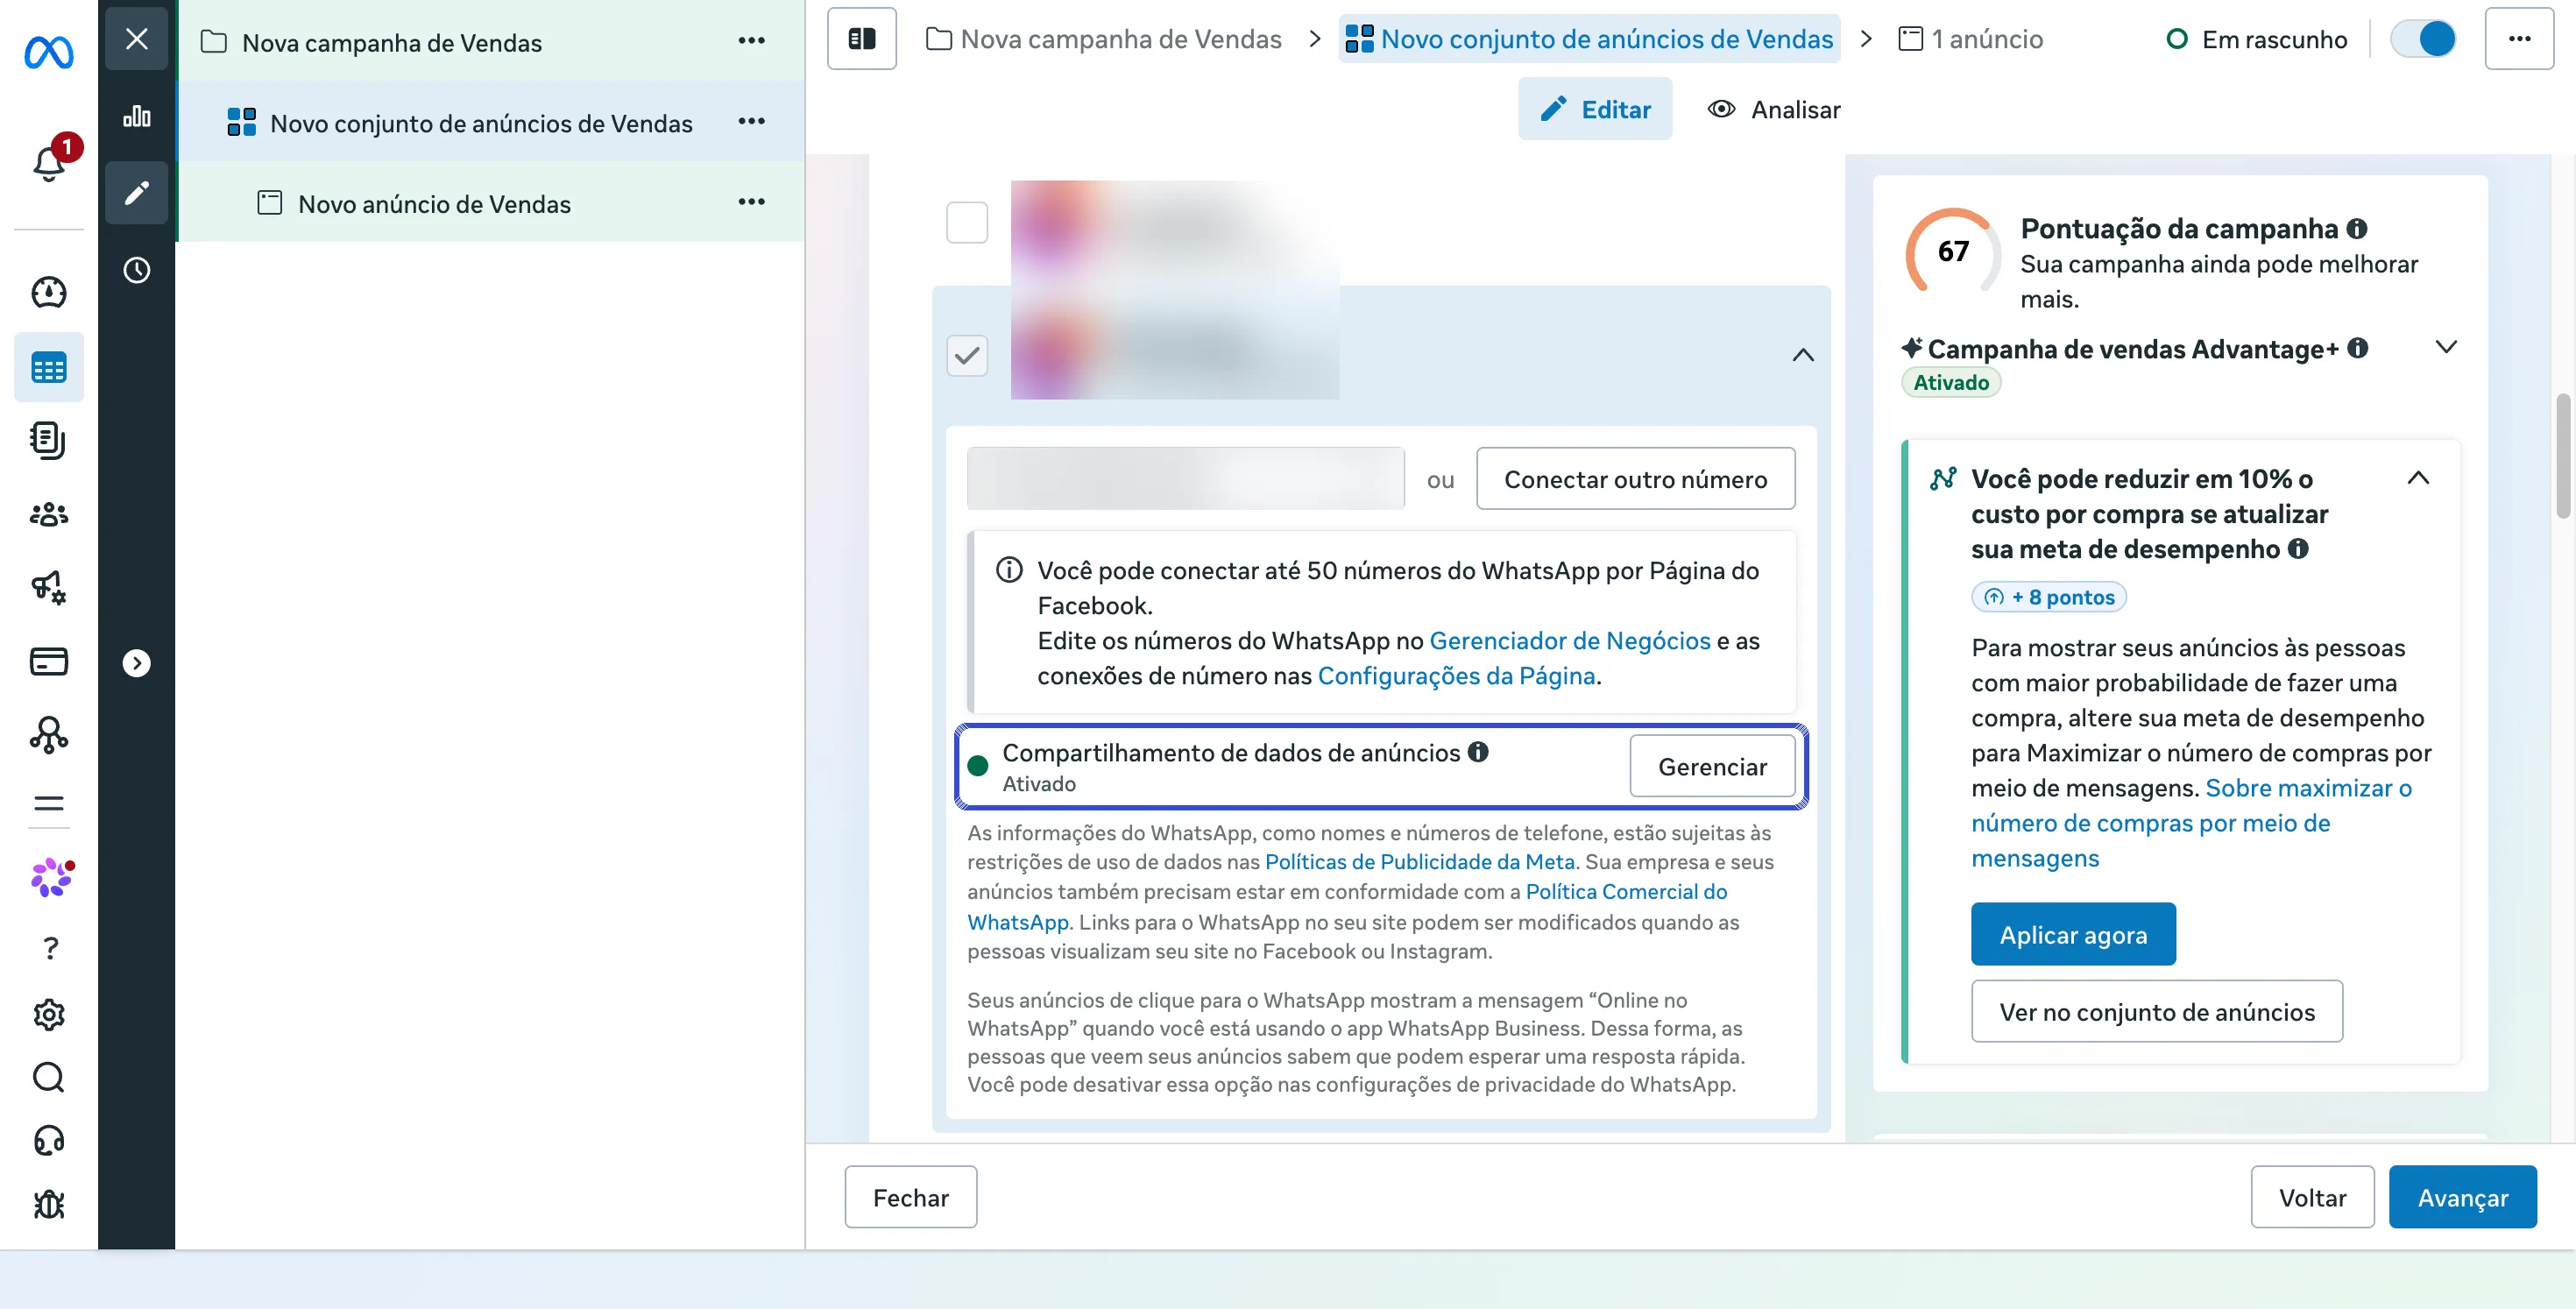Open Políticas de Publicidade da Meta link

(x=1419, y=862)
